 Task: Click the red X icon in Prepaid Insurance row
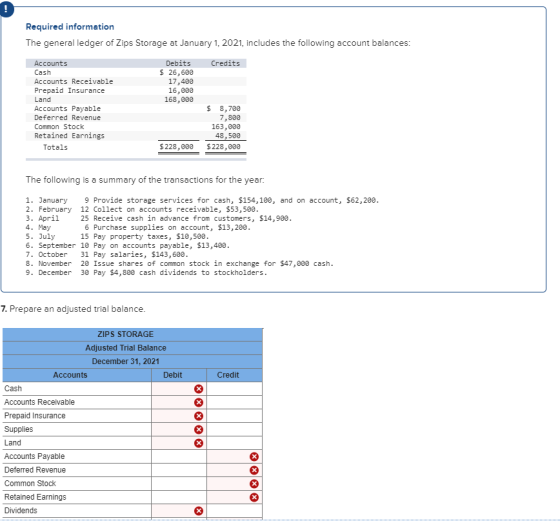point(199,416)
